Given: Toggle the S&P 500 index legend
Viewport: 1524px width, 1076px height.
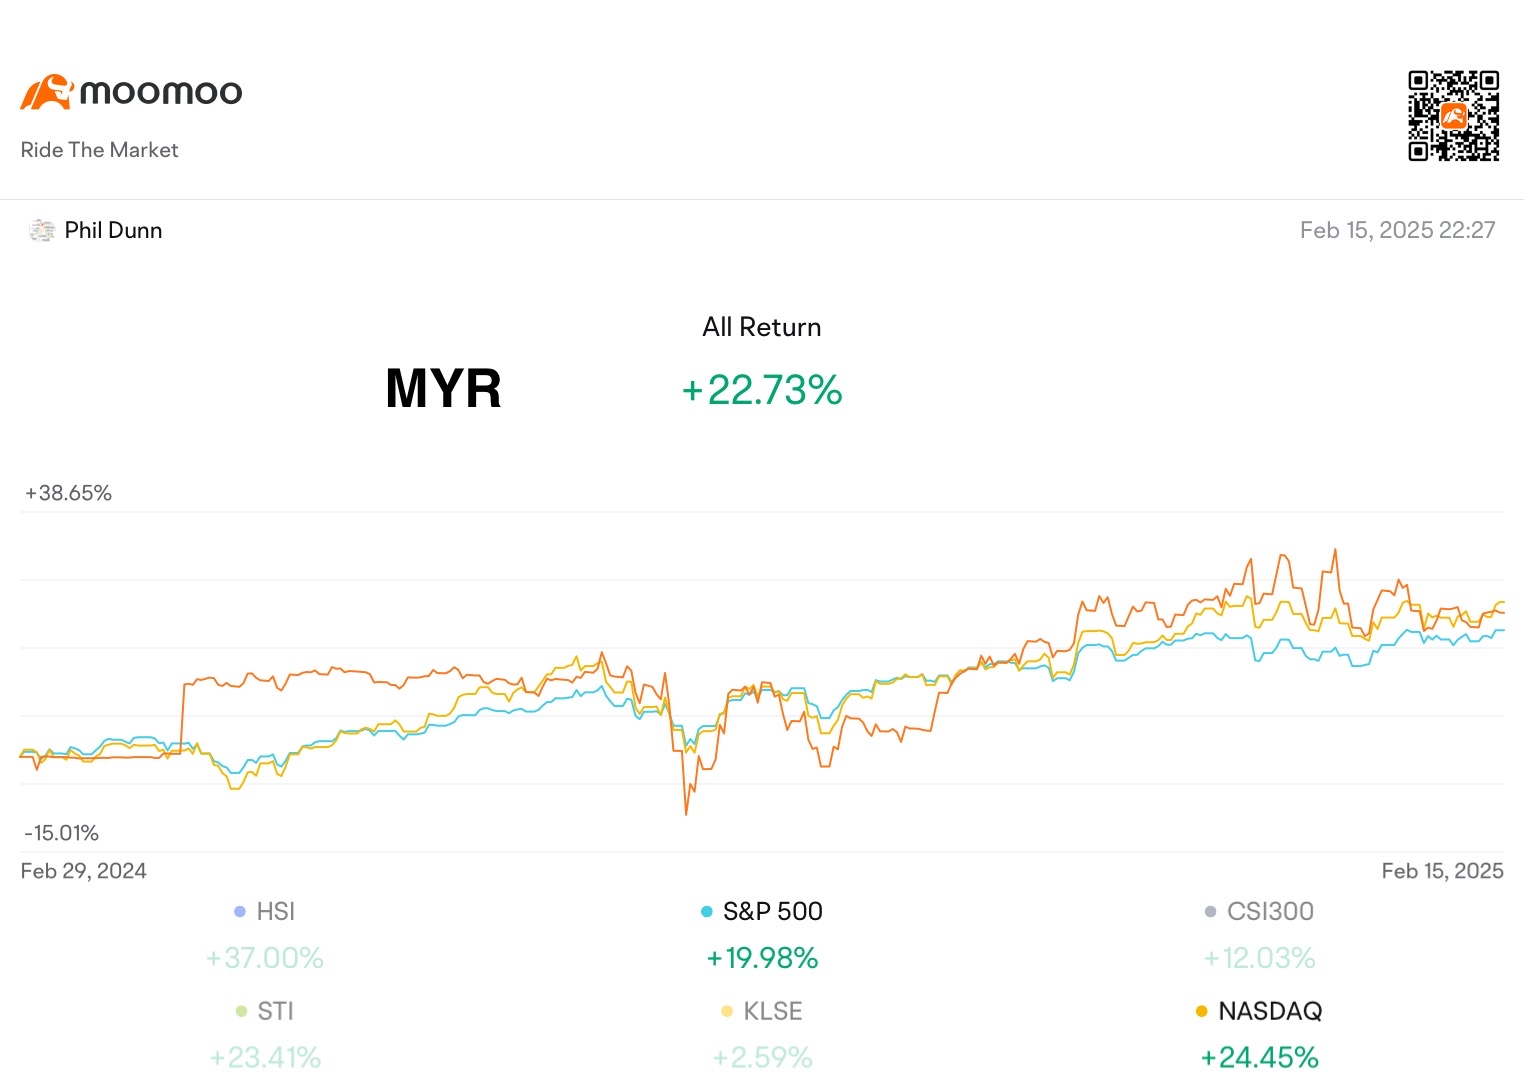Looking at the screenshot, I should (762, 911).
